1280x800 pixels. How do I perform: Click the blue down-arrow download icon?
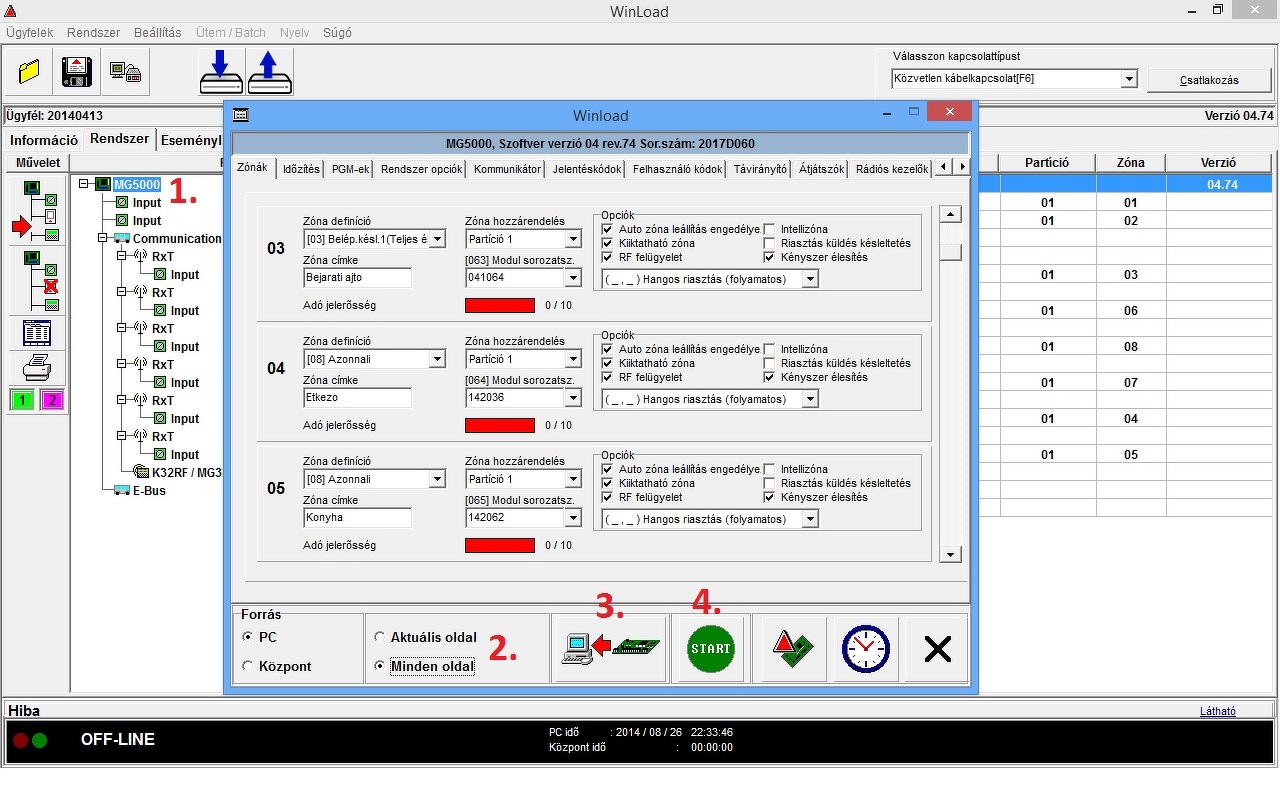click(222, 72)
